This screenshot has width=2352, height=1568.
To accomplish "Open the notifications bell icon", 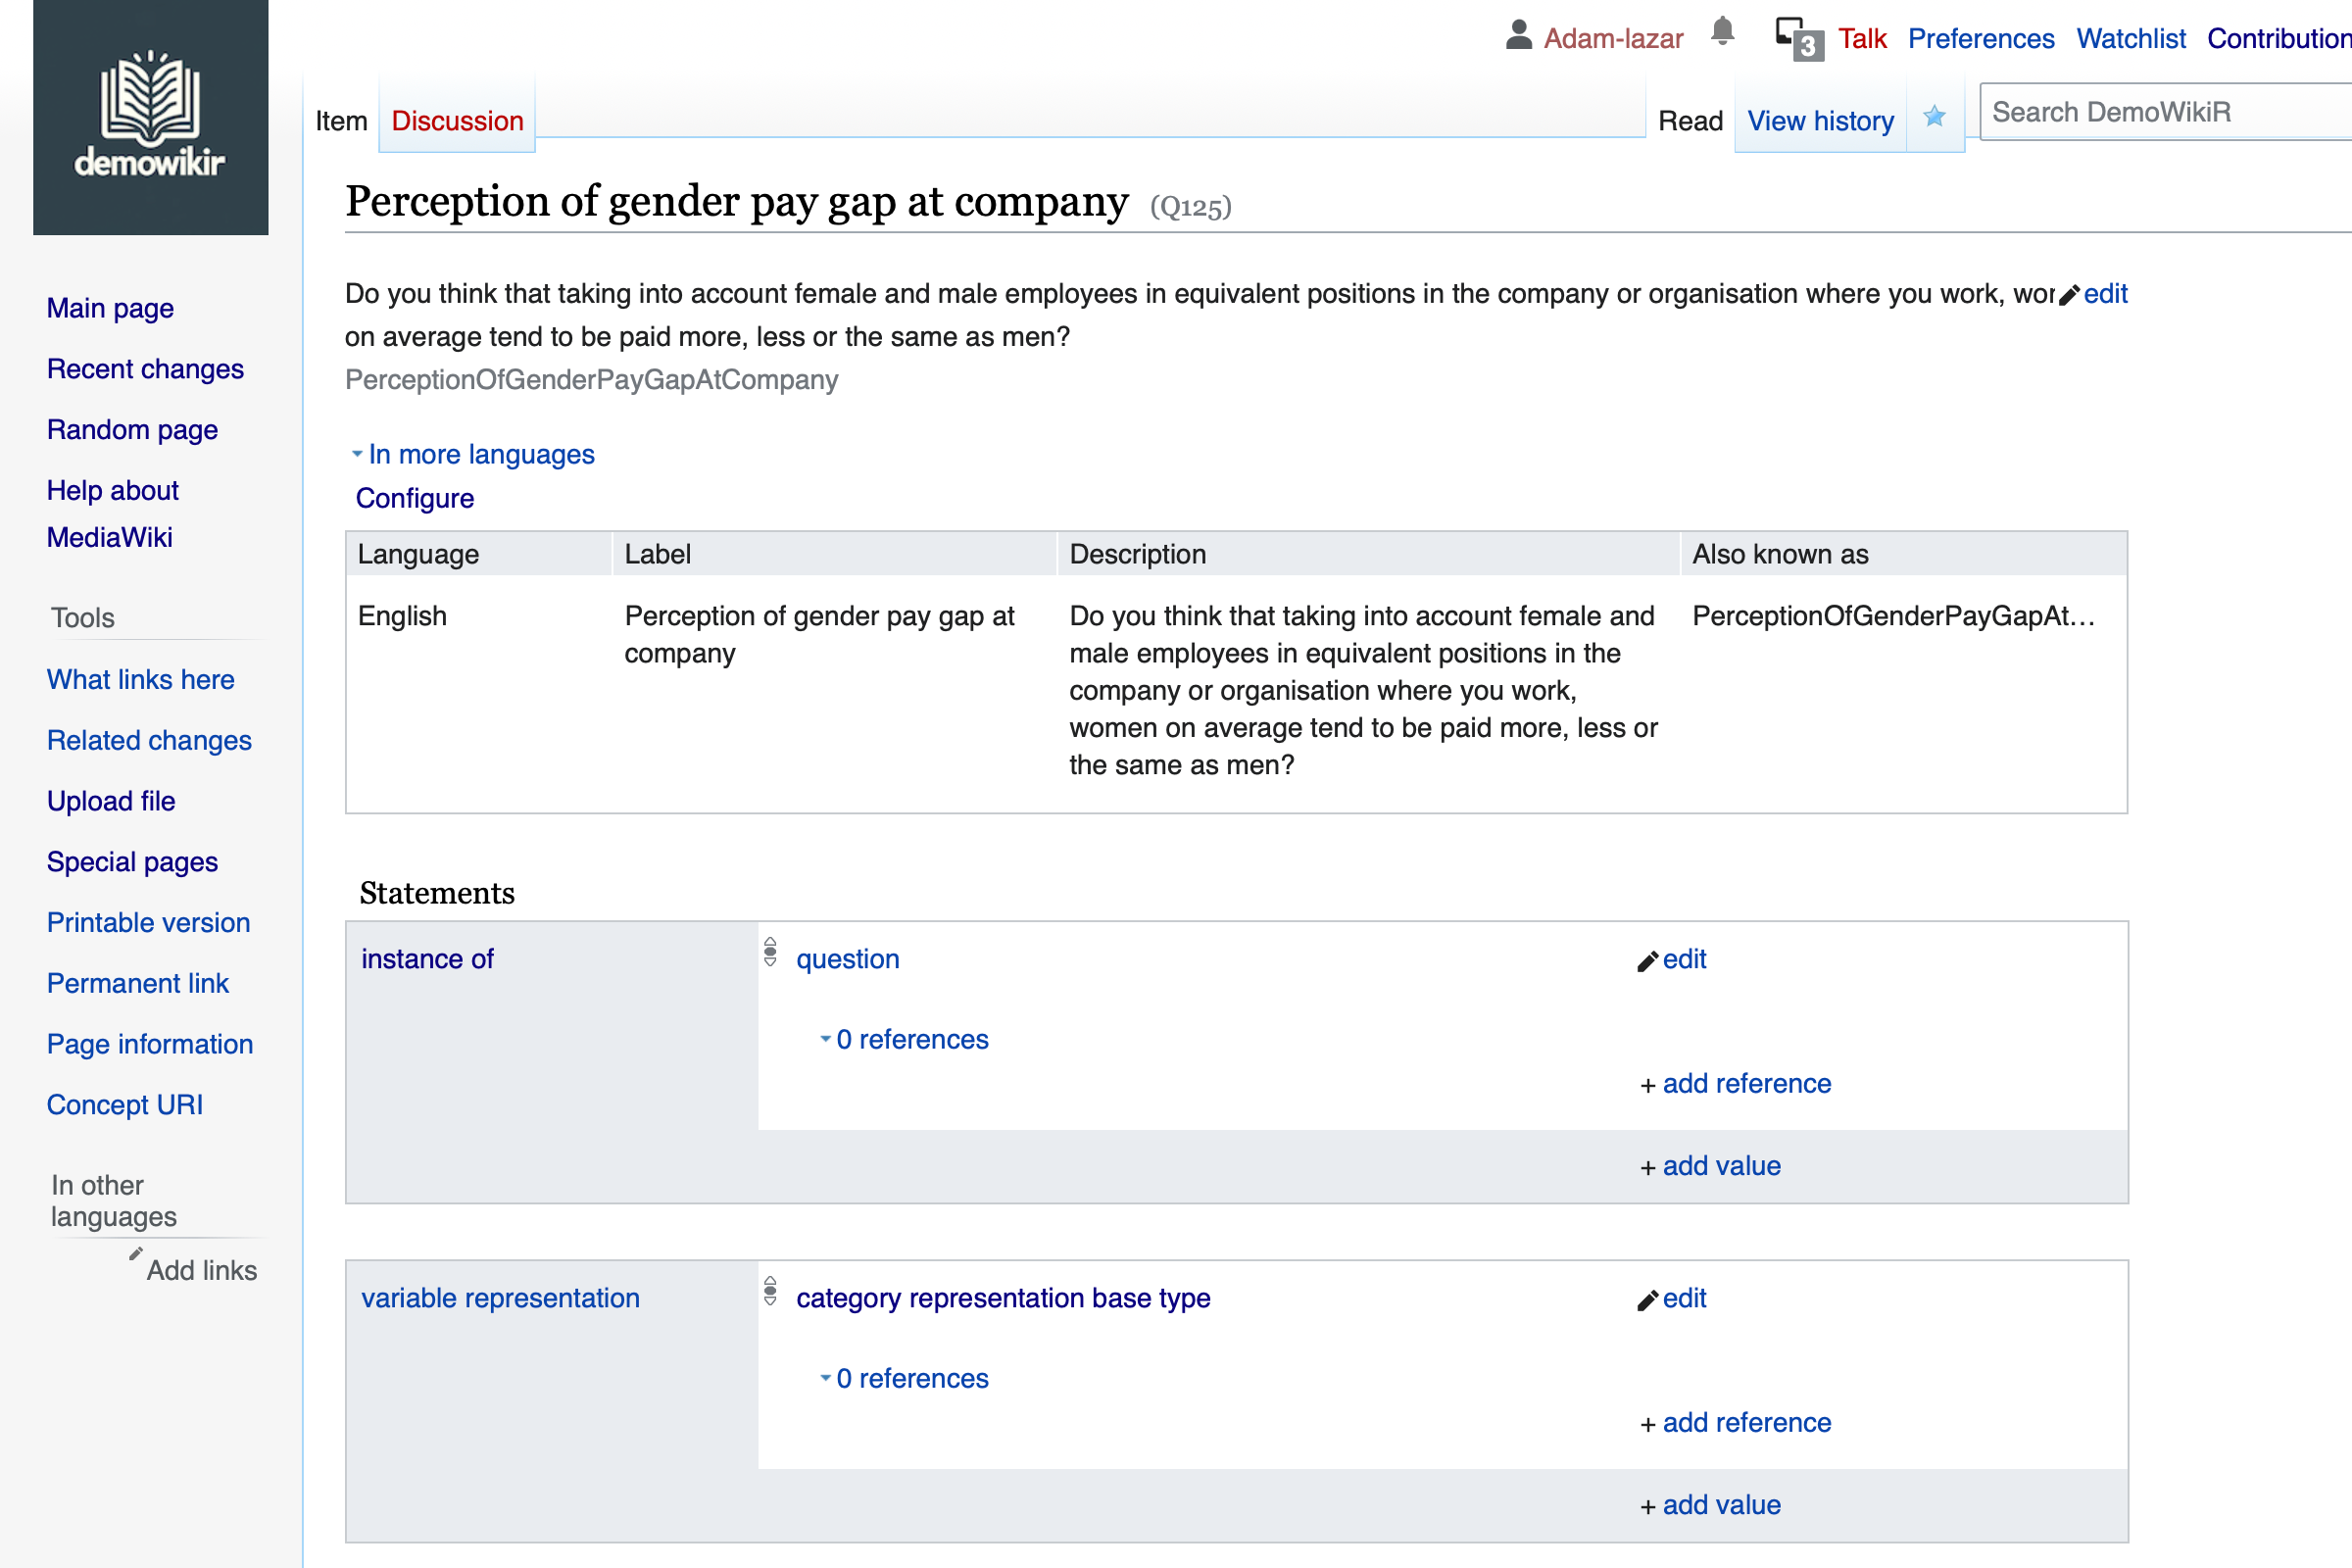I will [1722, 33].
